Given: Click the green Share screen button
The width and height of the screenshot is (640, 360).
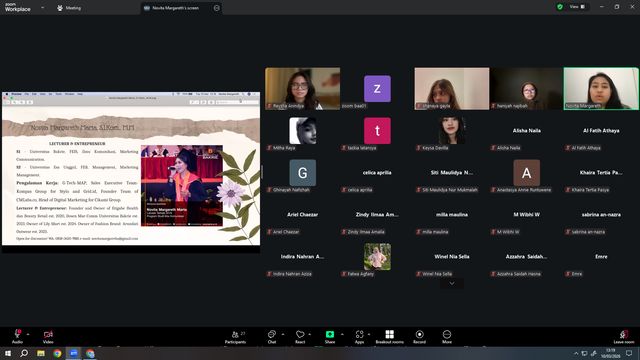Looking at the screenshot, I should pyautogui.click(x=330, y=337).
